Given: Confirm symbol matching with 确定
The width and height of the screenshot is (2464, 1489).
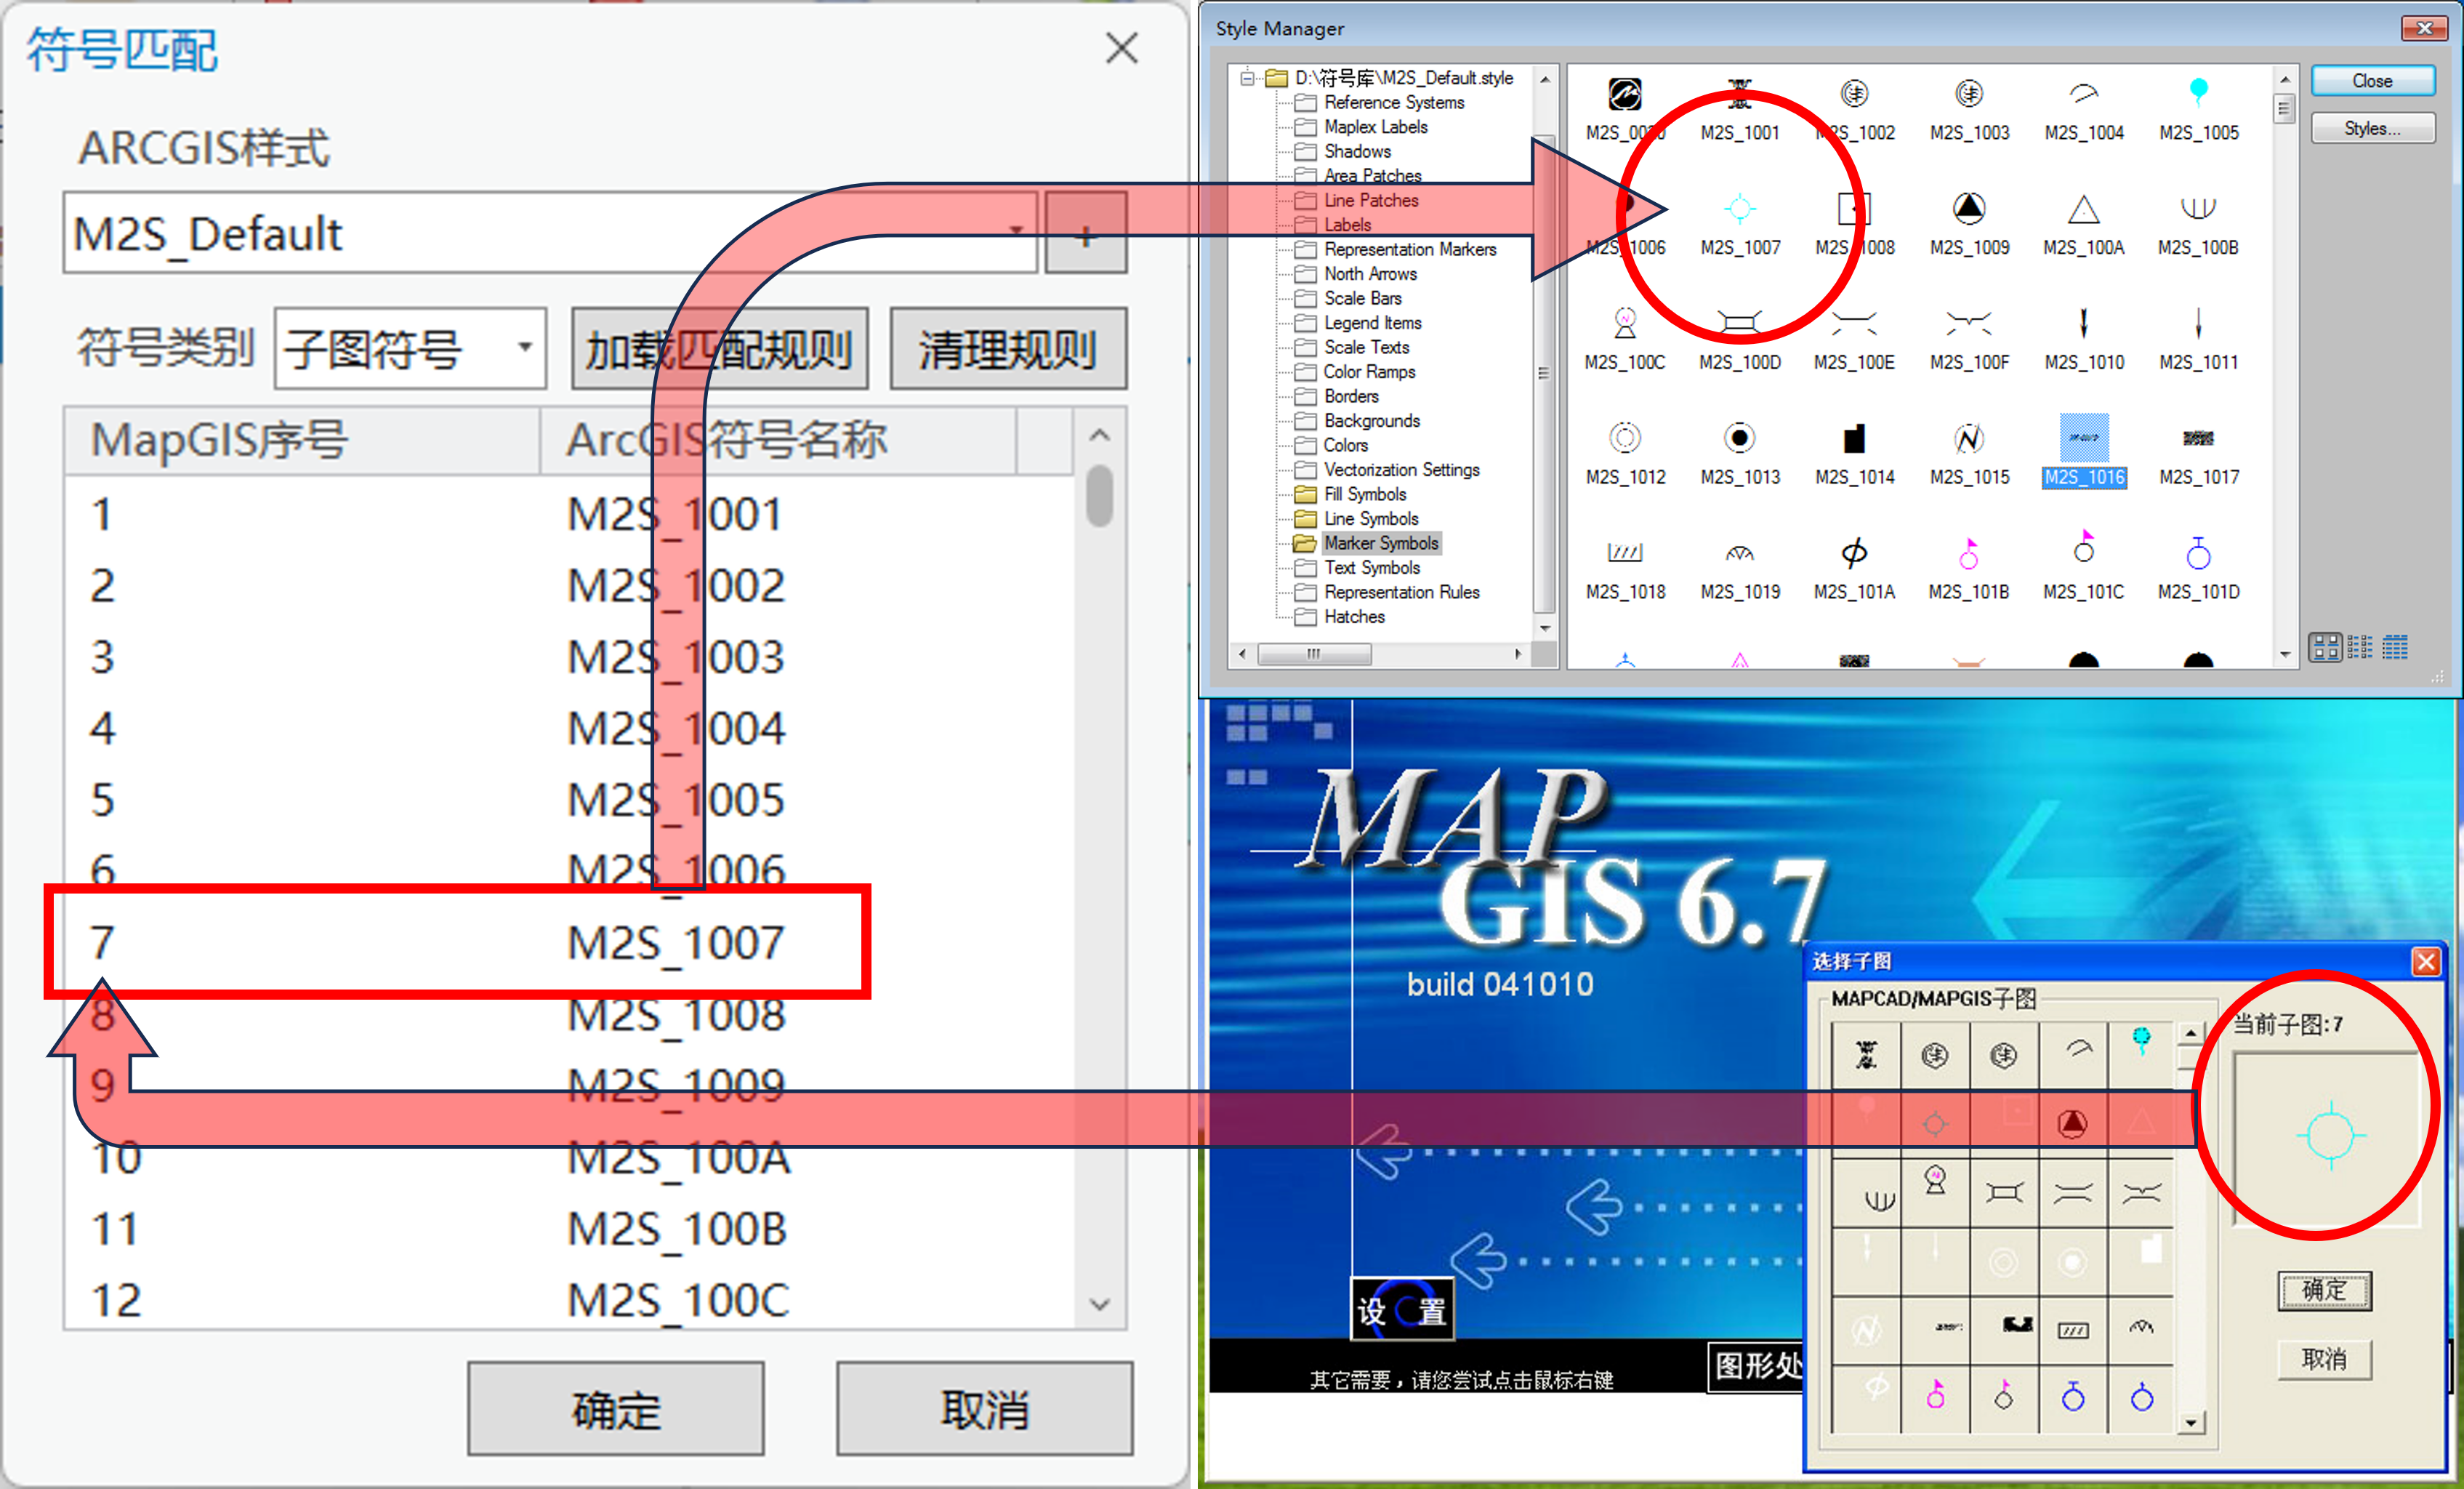Looking at the screenshot, I should pos(616,1408).
